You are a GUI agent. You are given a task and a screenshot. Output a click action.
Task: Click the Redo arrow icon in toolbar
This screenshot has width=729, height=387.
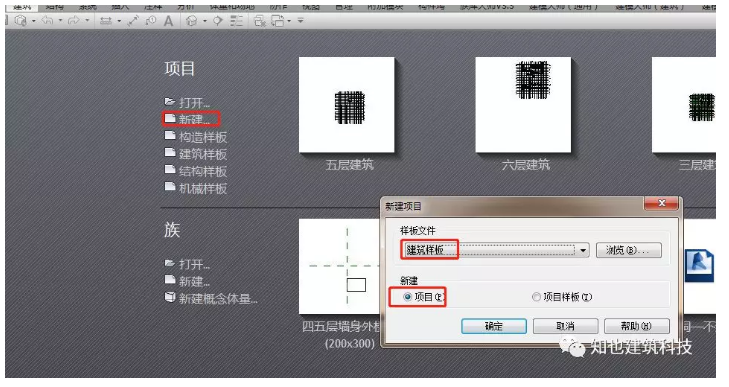(x=74, y=20)
